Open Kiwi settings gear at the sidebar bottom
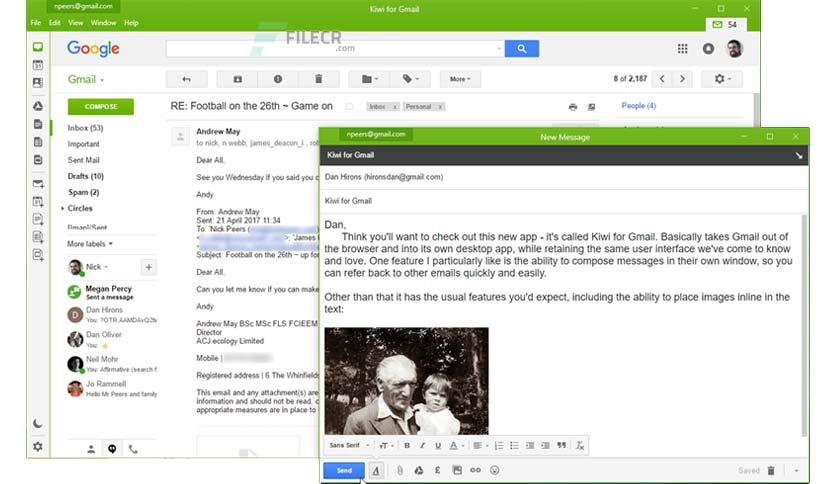This screenshot has height=484, width=836. point(38,447)
